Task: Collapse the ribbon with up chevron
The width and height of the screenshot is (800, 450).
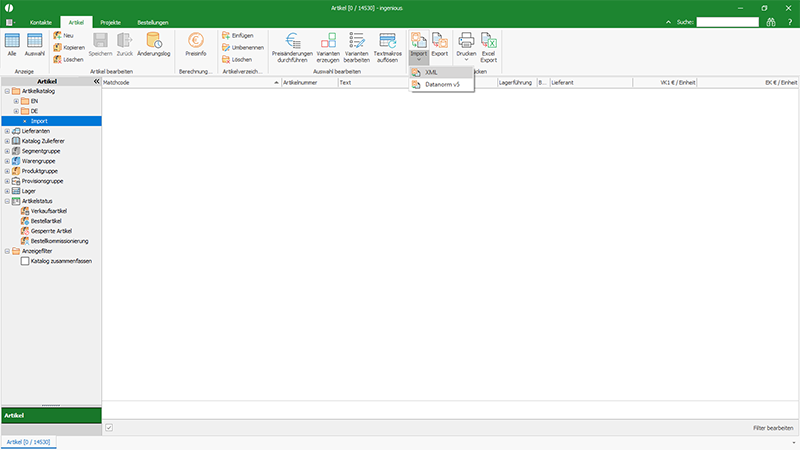Action: (668, 22)
